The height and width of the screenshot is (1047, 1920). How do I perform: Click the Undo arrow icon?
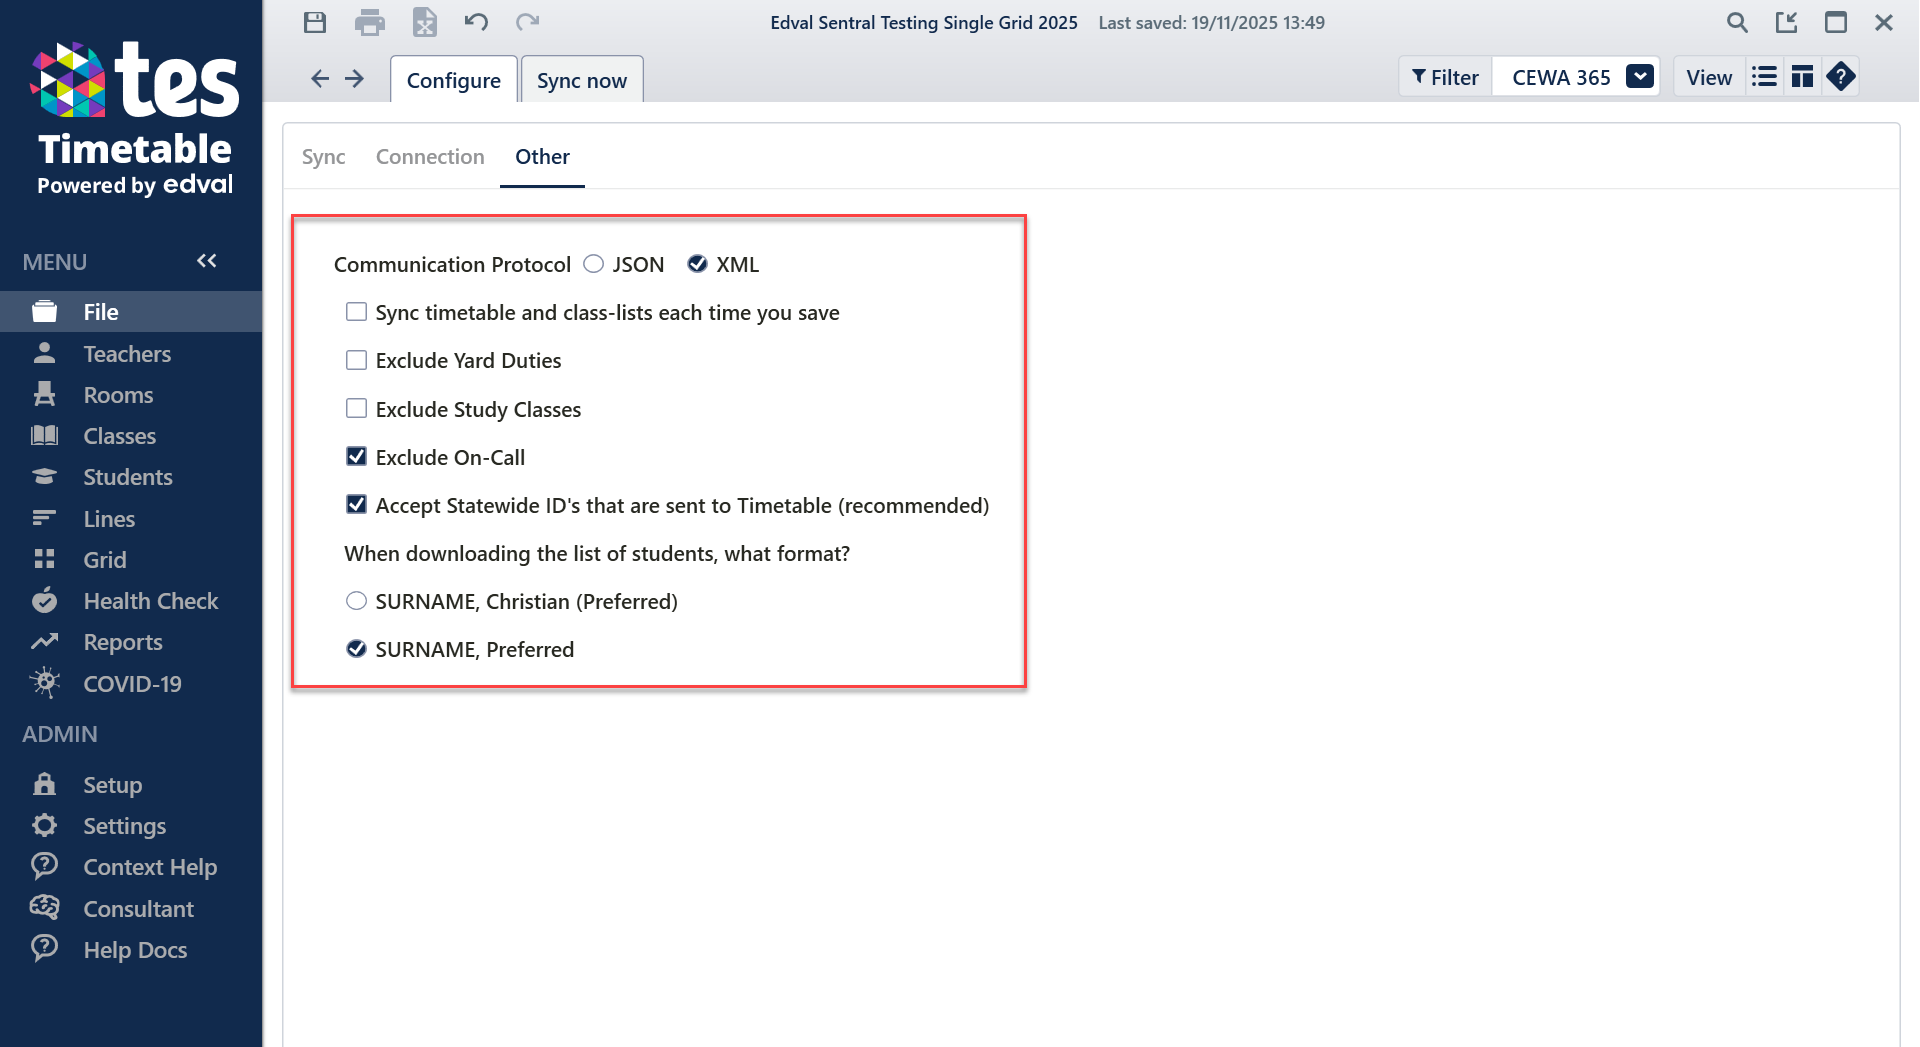tap(476, 22)
